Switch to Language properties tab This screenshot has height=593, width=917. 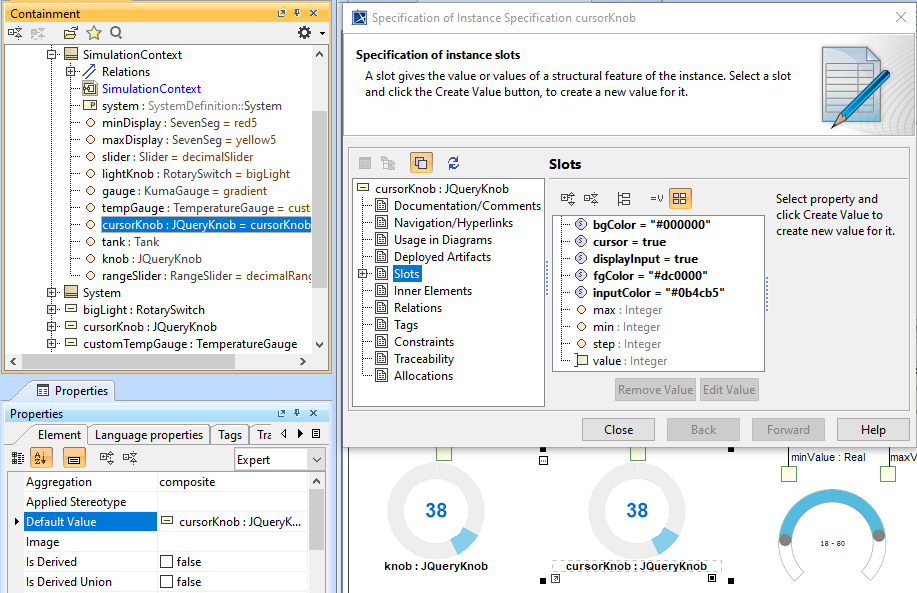149,435
